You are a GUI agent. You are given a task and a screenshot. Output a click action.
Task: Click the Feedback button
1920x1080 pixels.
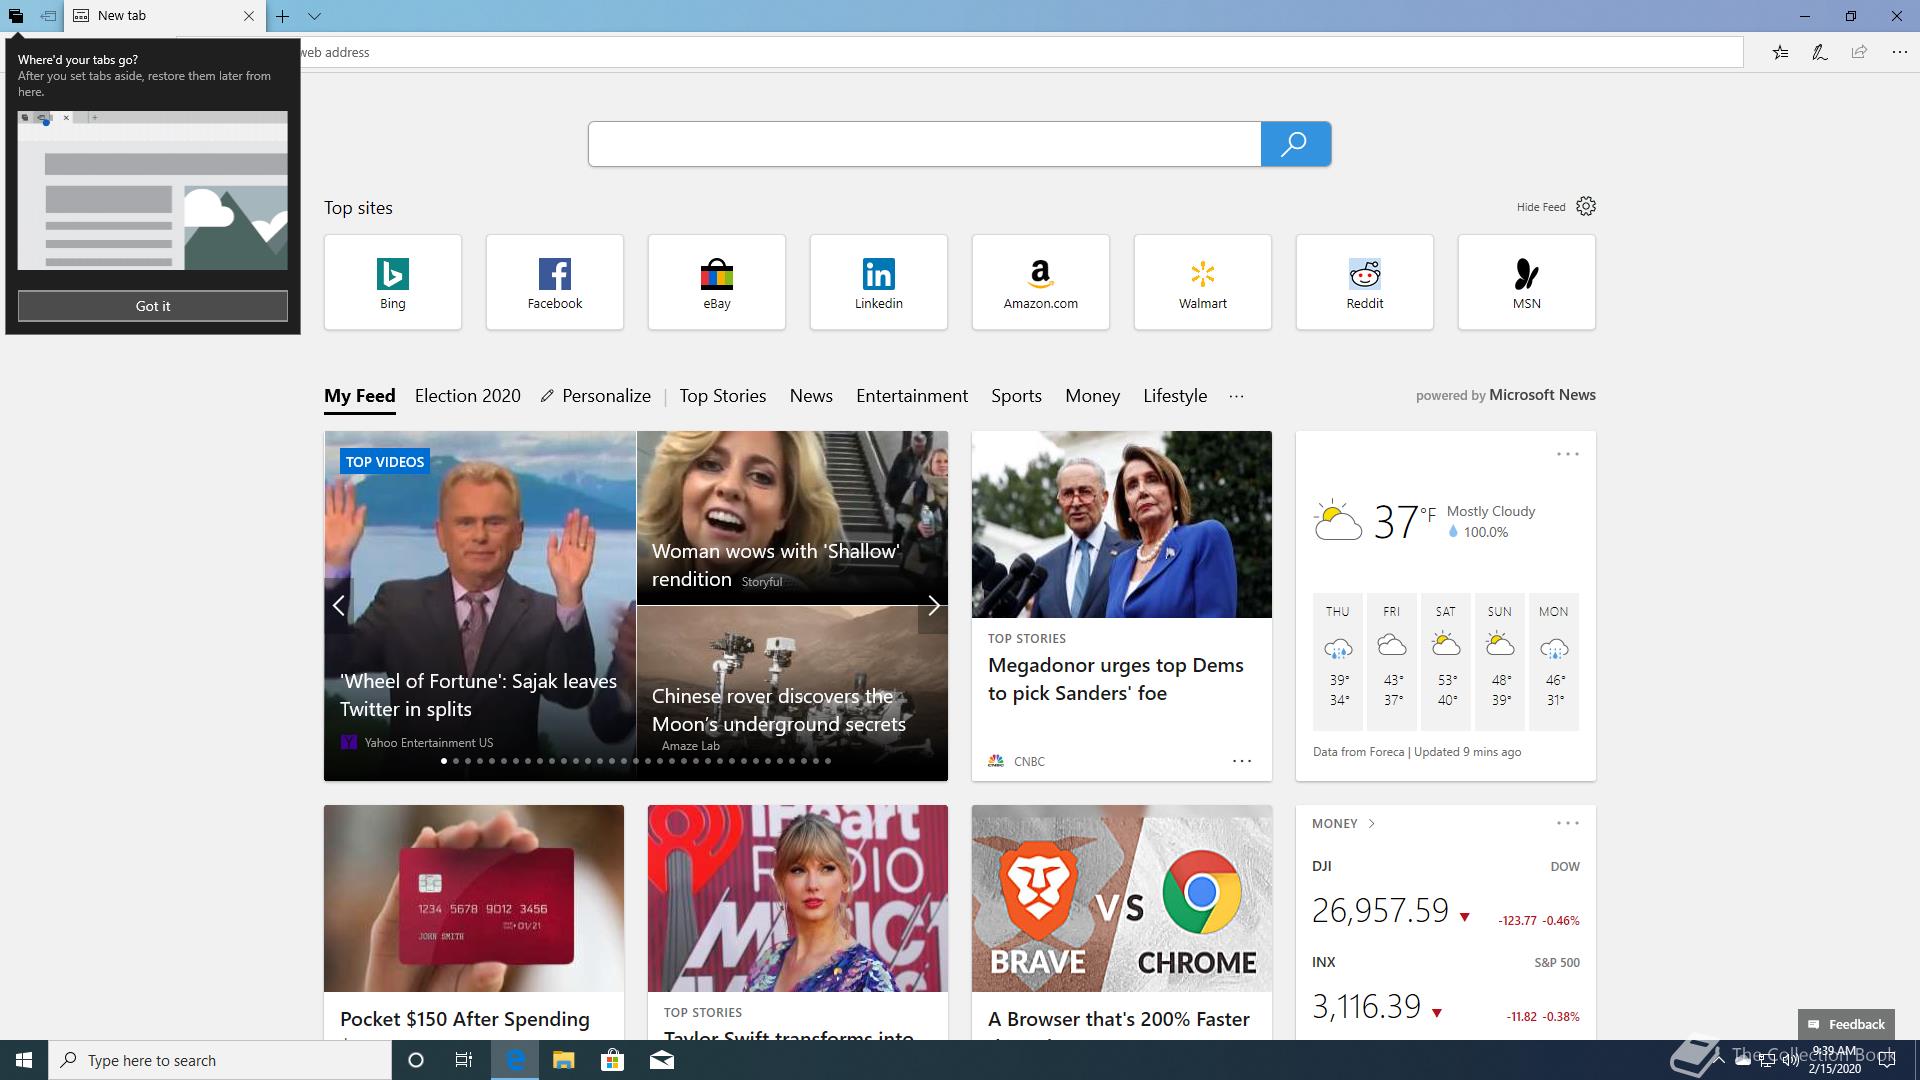(x=1846, y=1024)
